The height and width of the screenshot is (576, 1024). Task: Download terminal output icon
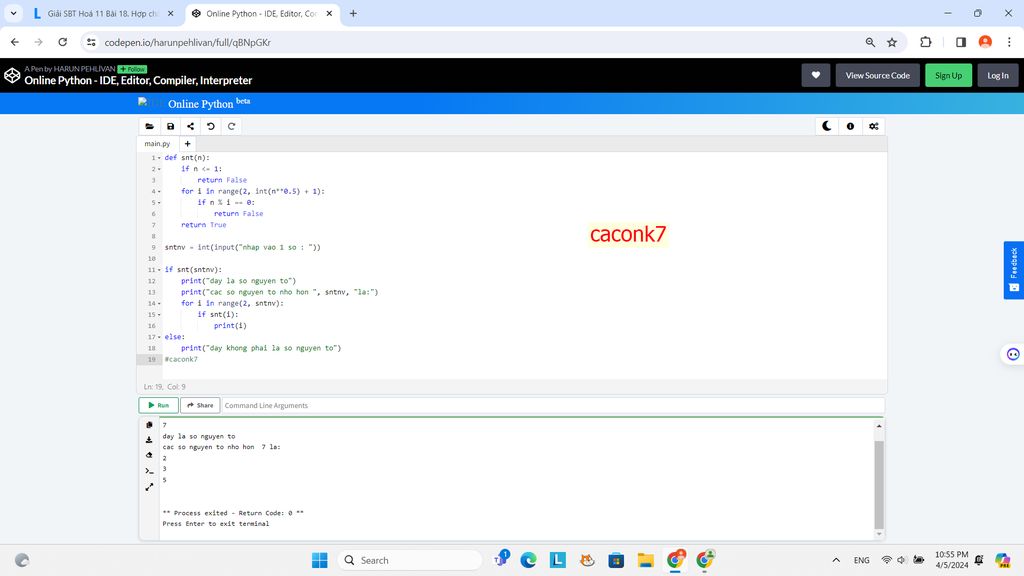(x=149, y=440)
